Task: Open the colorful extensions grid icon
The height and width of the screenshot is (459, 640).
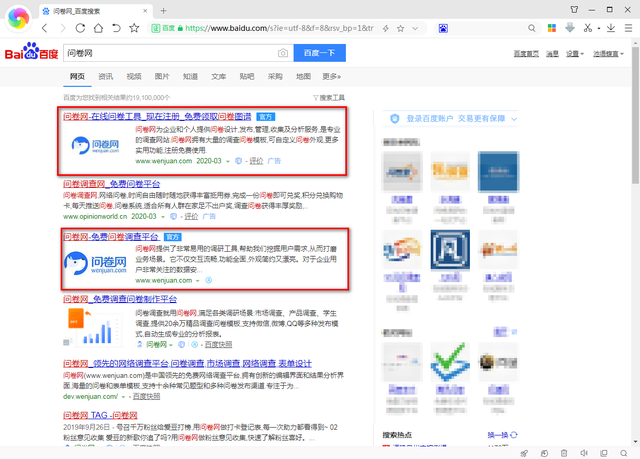Action: click(x=552, y=28)
